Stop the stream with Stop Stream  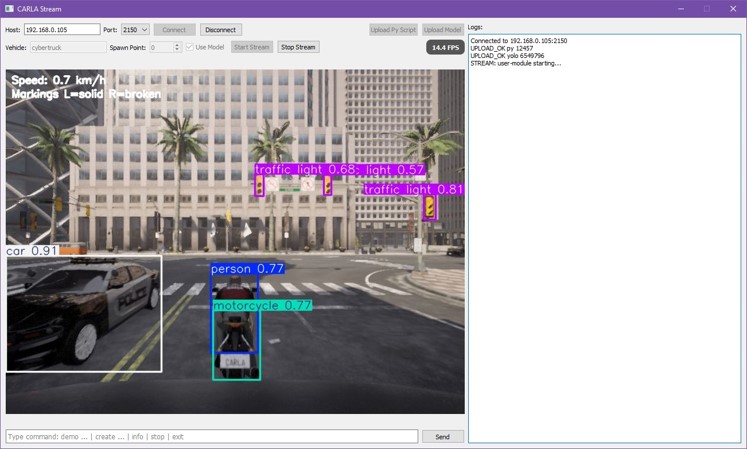point(298,47)
